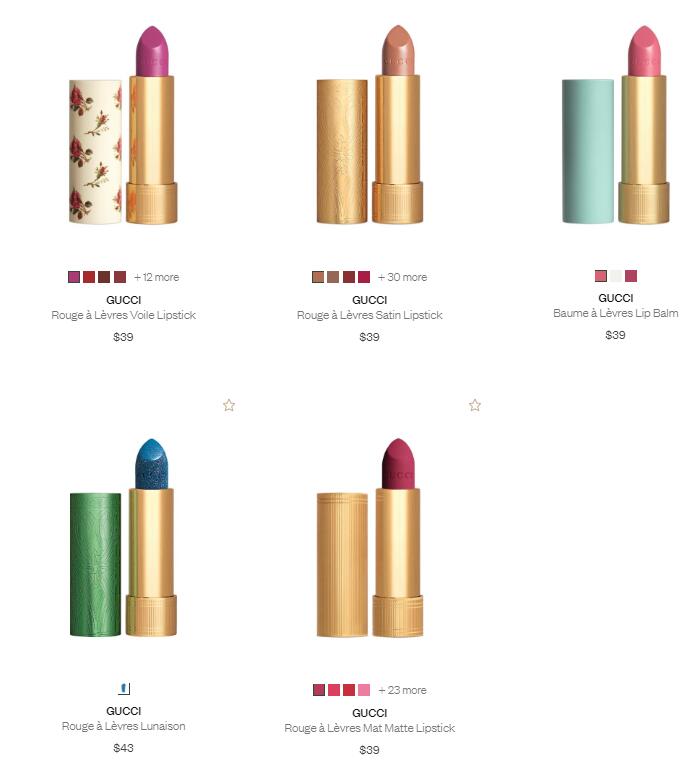Click the favorite star above Rouge à Lèvres Lunaison
This screenshot has height=761, width=692.
(x=229, y=405)
